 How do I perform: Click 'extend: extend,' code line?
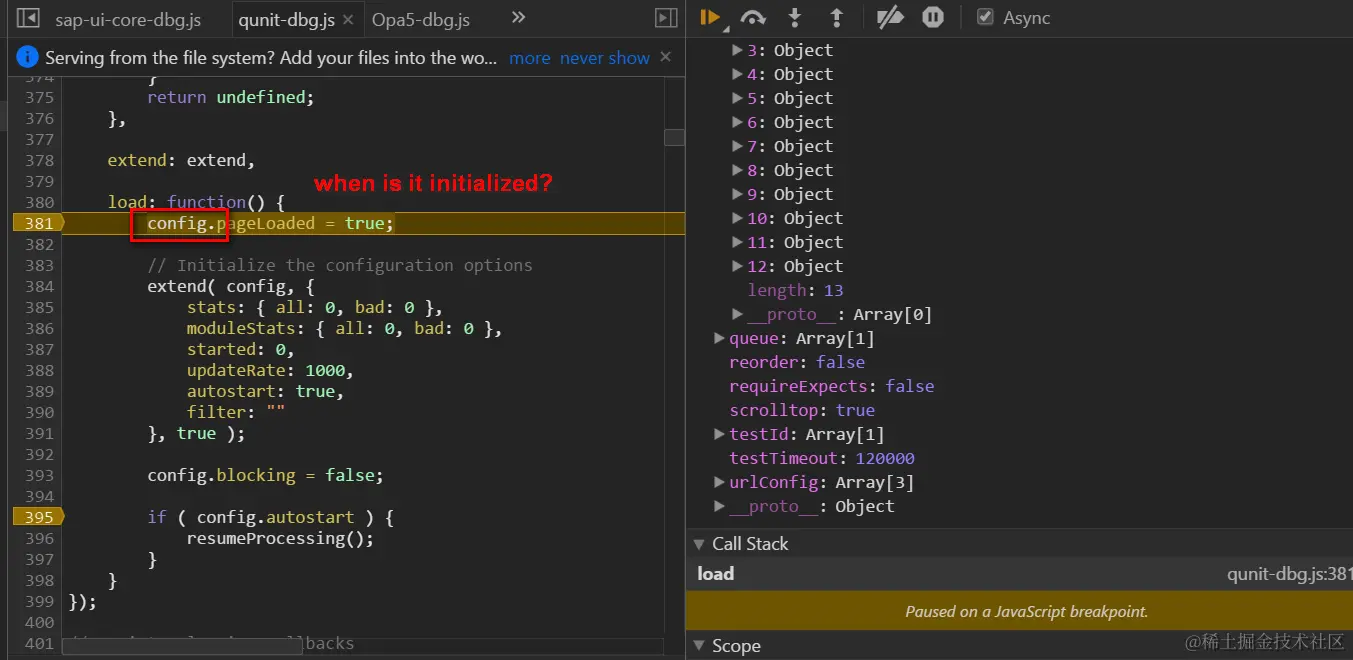[181, 160]
